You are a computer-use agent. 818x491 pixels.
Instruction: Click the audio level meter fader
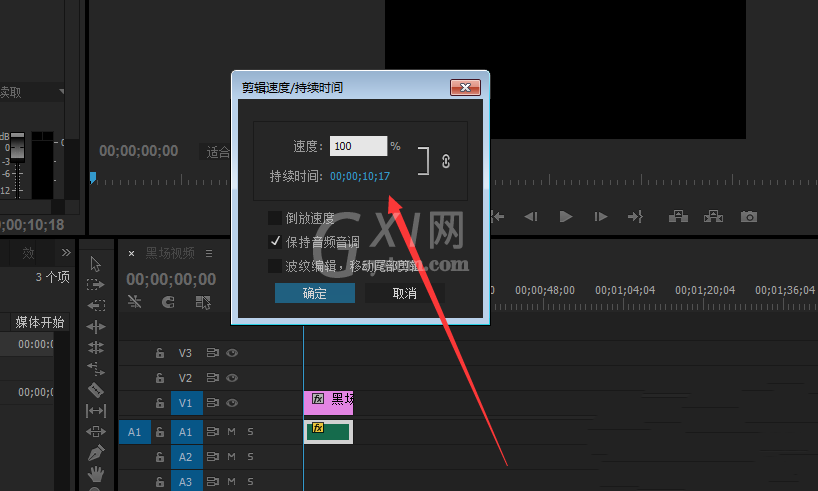pos(17,146)
